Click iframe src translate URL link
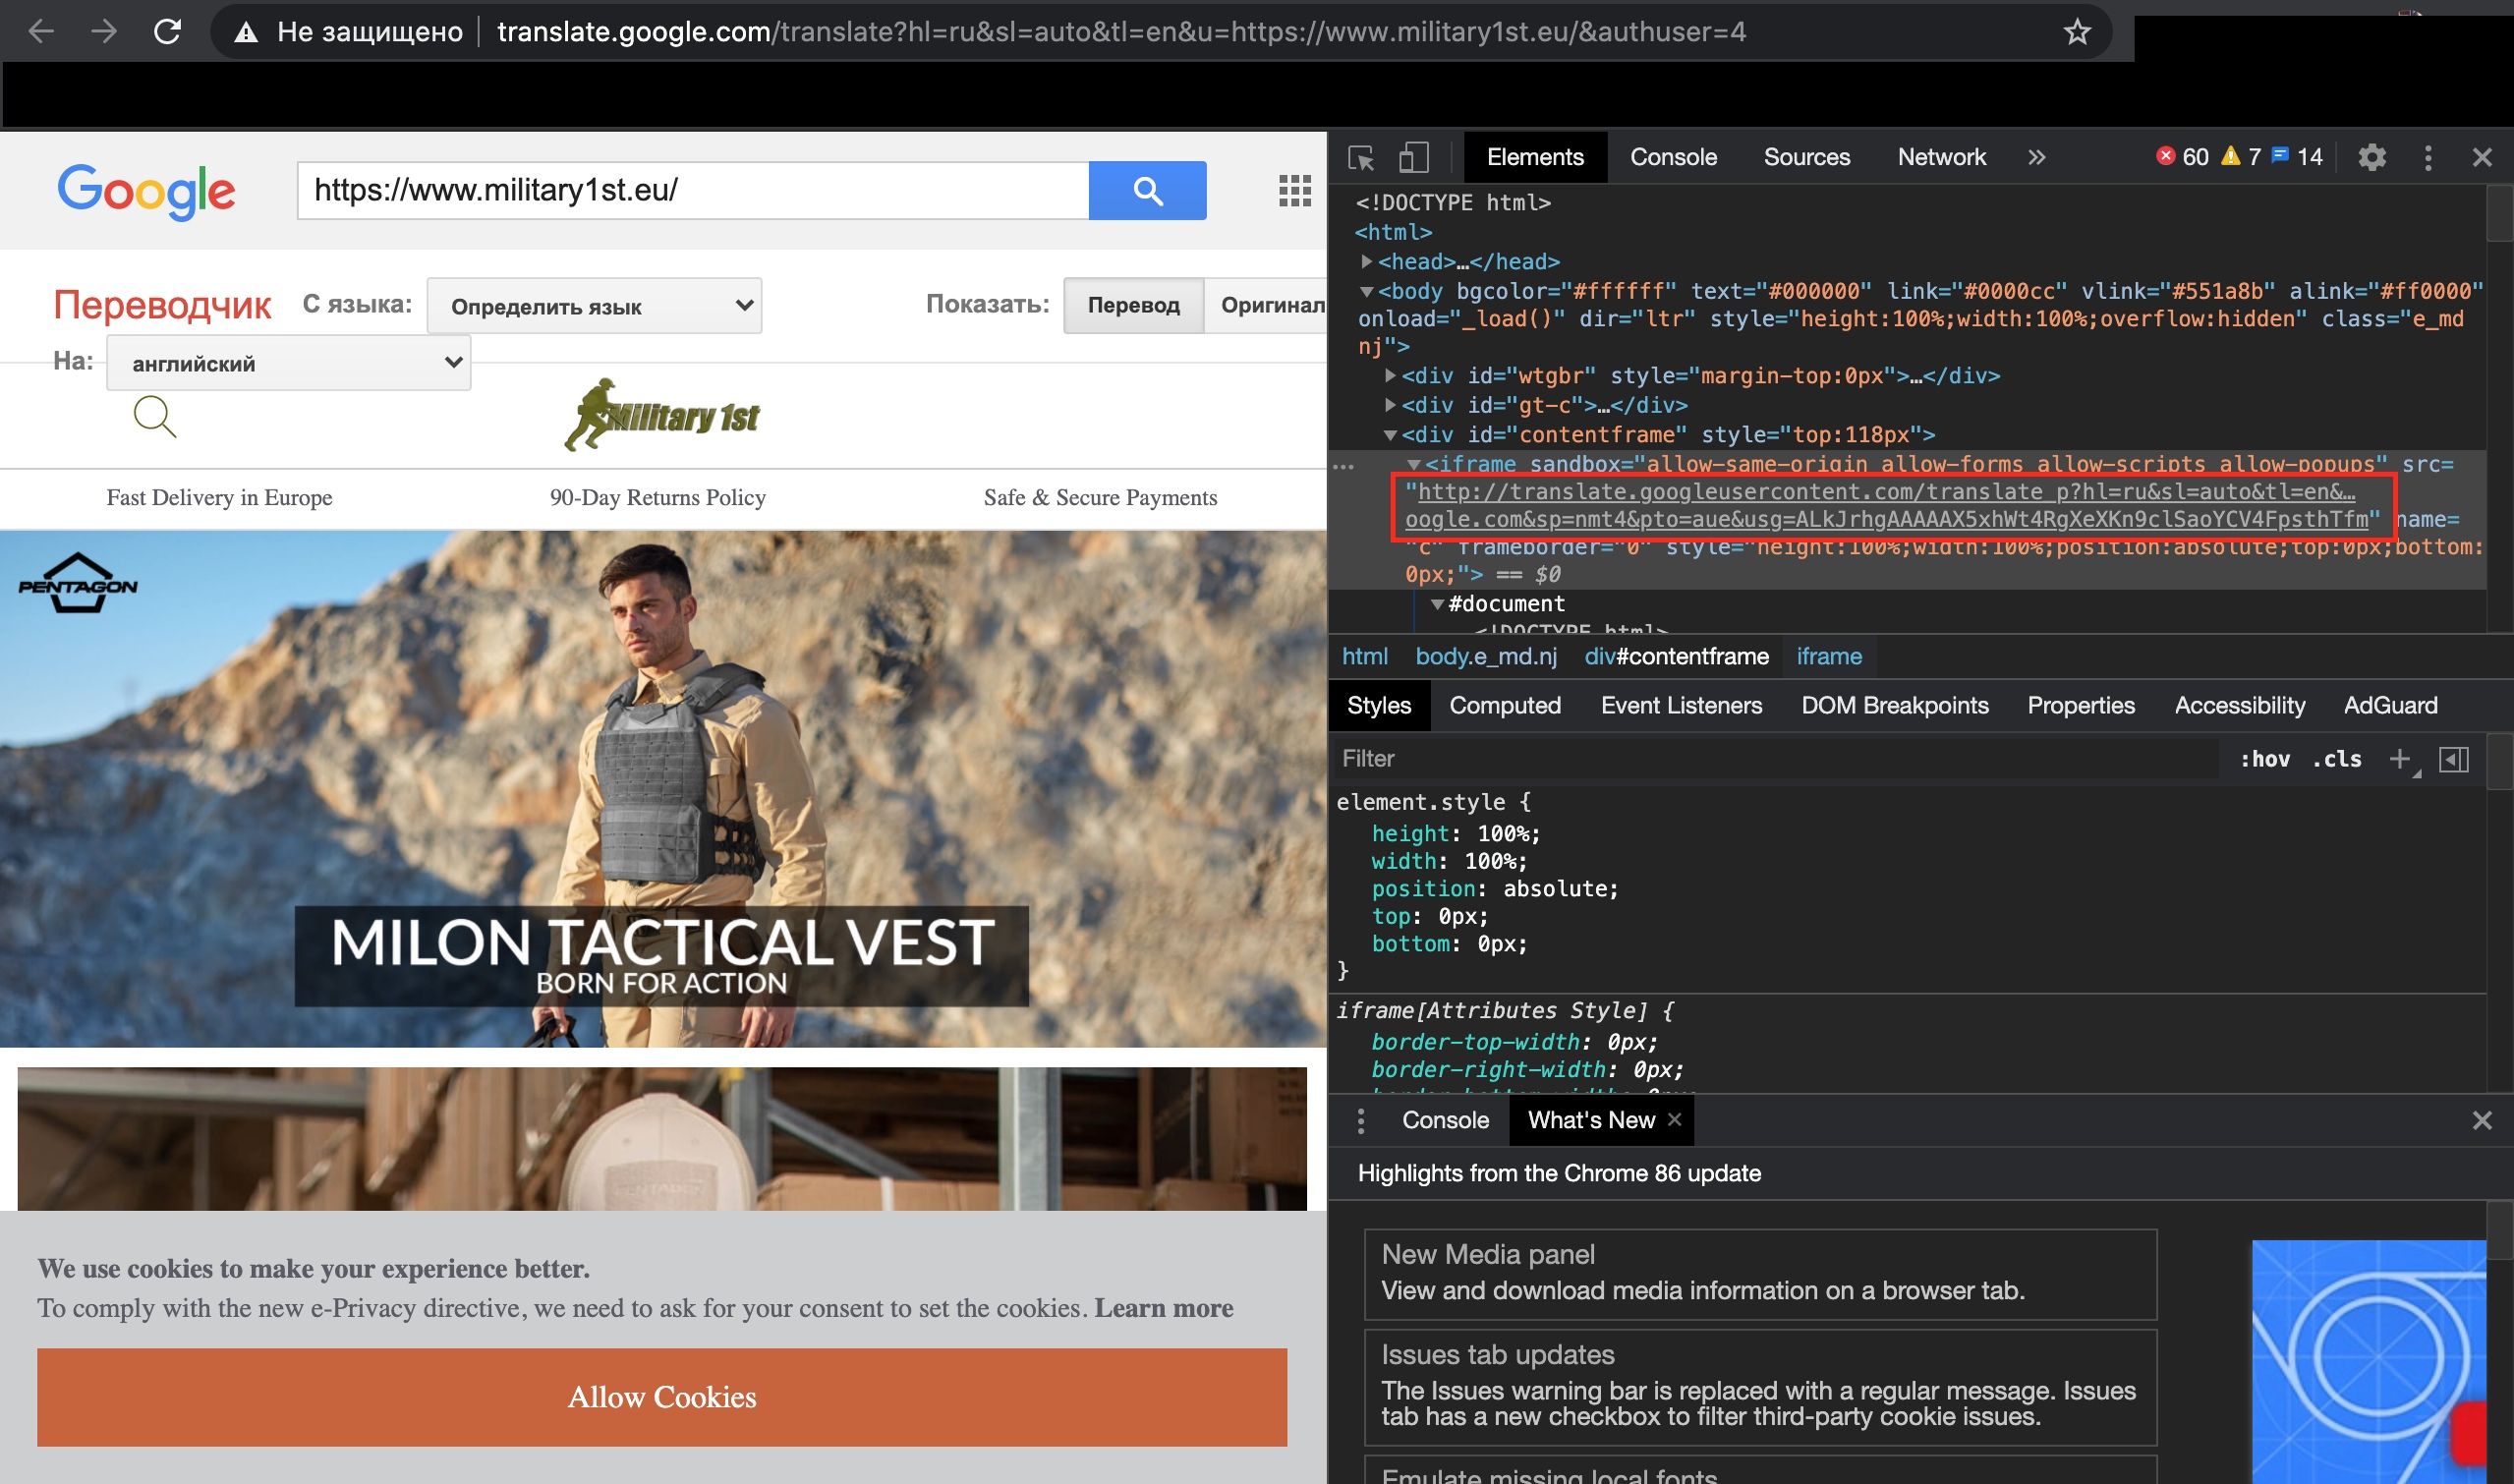The image size is (2514, 1484). click(1886, 505)
